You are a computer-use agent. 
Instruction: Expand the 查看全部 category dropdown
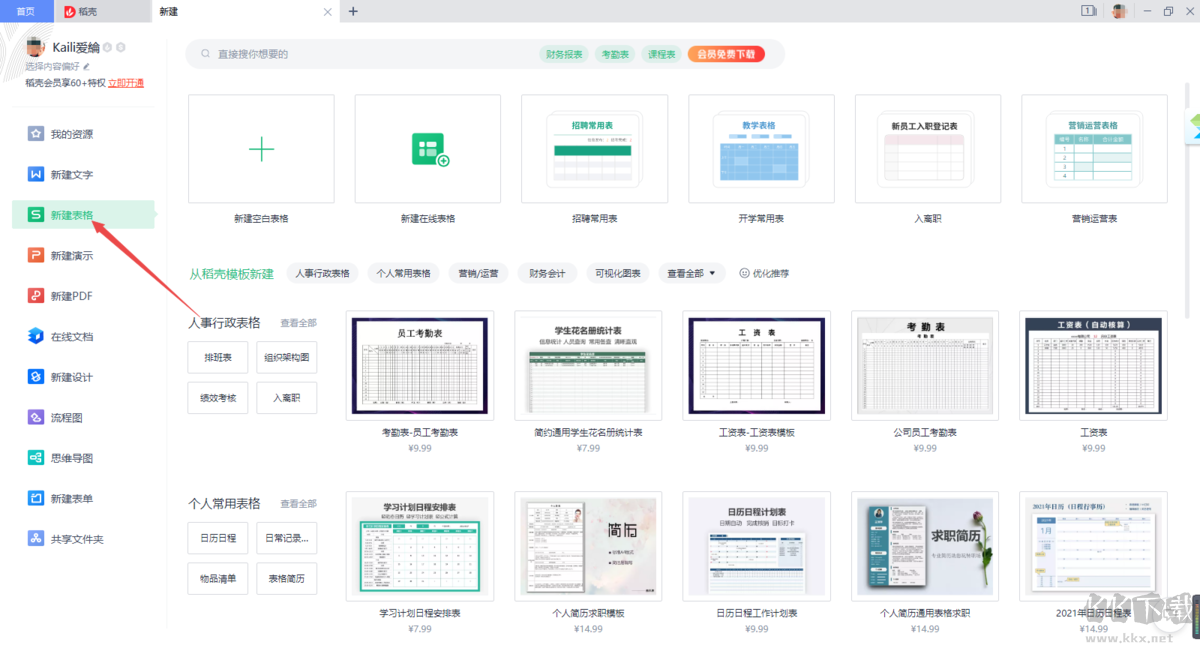pos(691,272)
